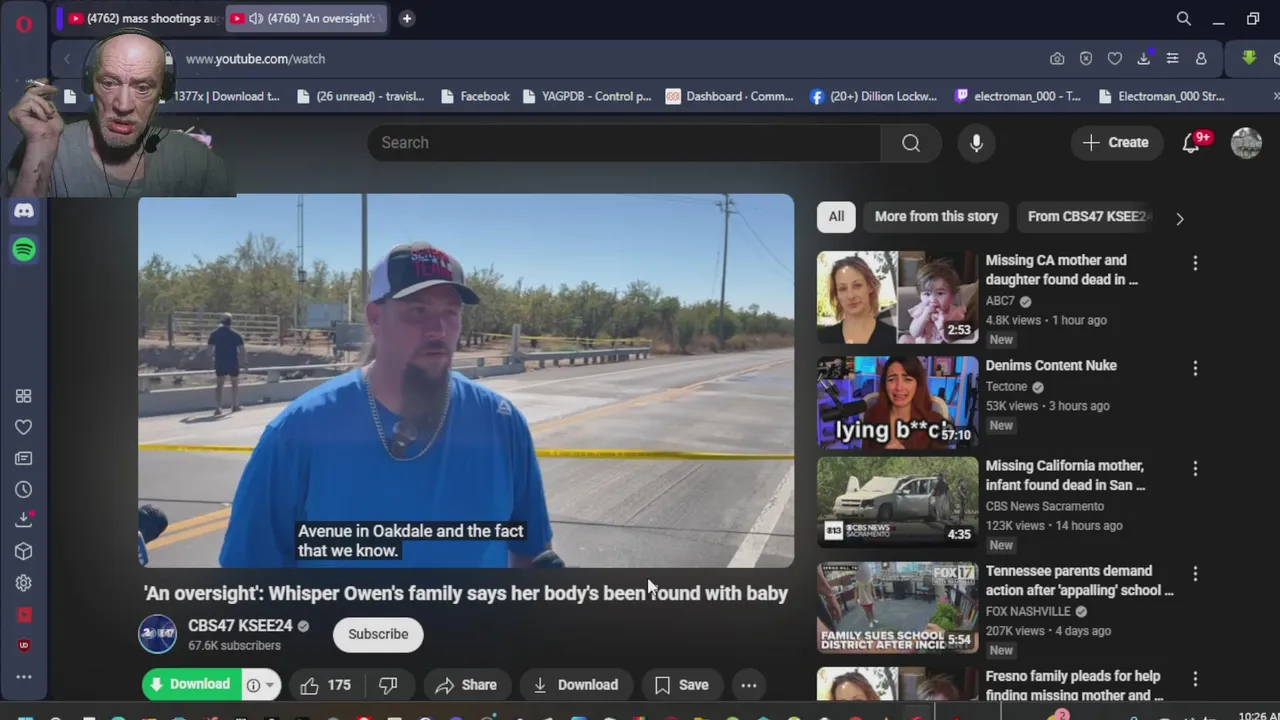The image size is (1280, 720).
Task: Open options for Missing CA mother video
Action: coord(1195,263)
